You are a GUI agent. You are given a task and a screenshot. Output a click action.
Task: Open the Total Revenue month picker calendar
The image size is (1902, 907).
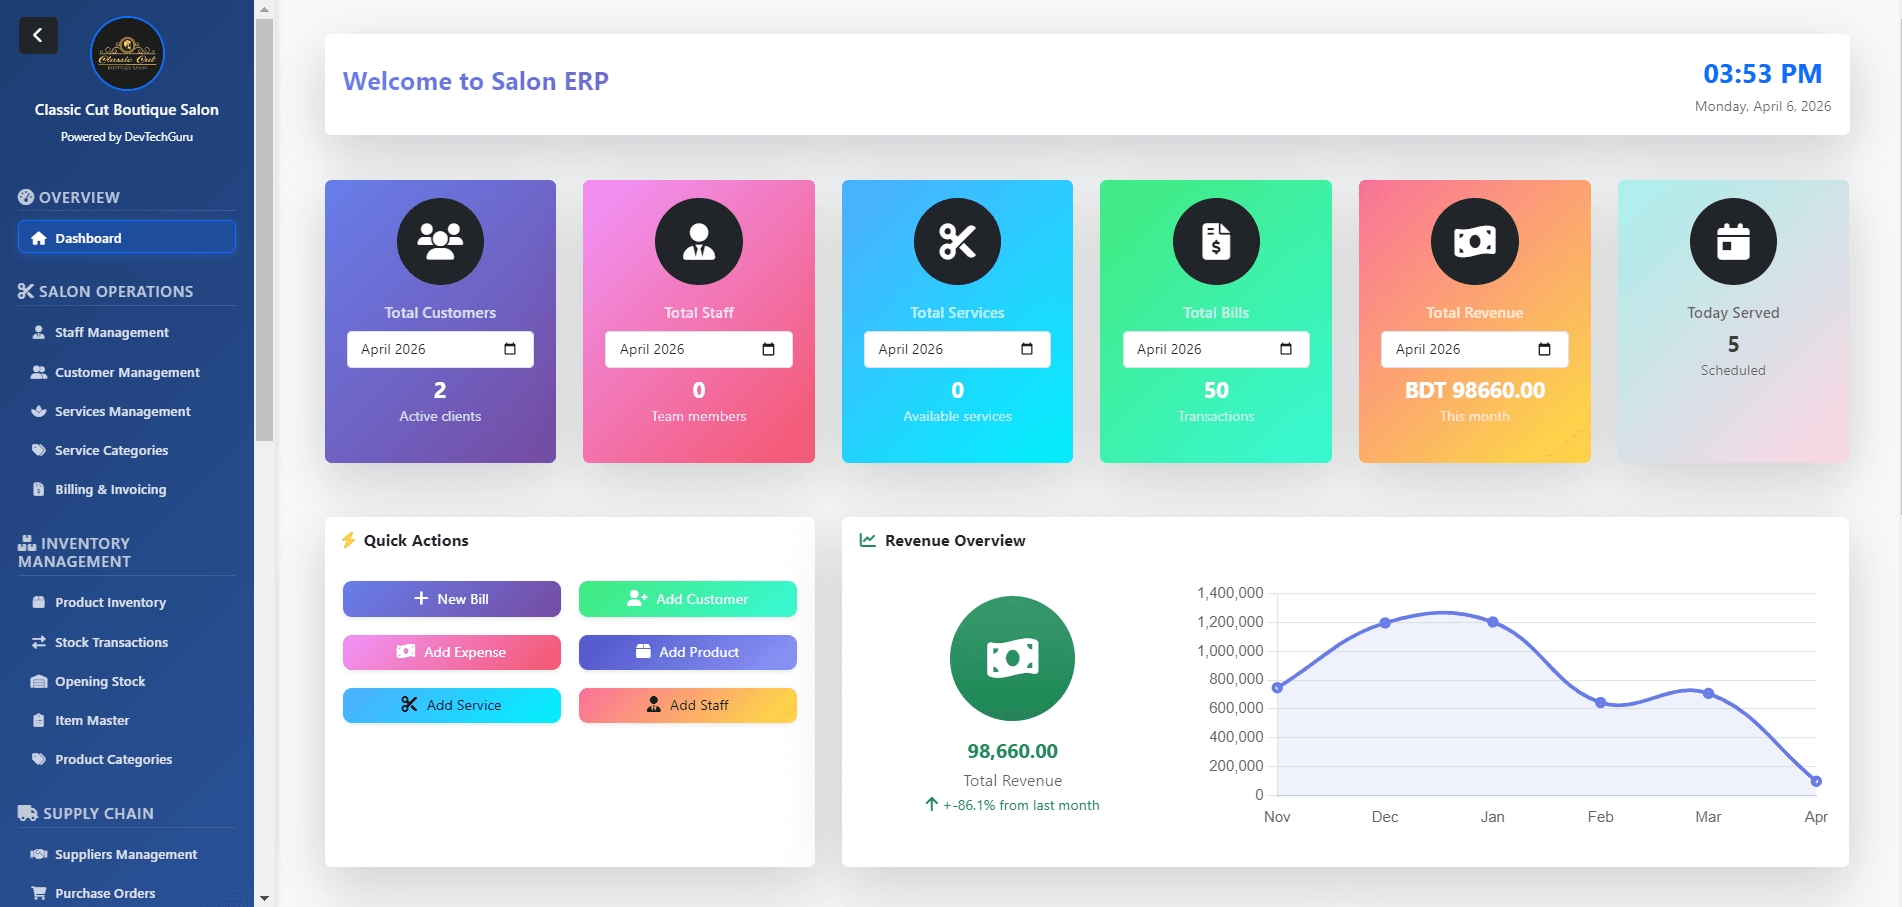pos(1545,349)
